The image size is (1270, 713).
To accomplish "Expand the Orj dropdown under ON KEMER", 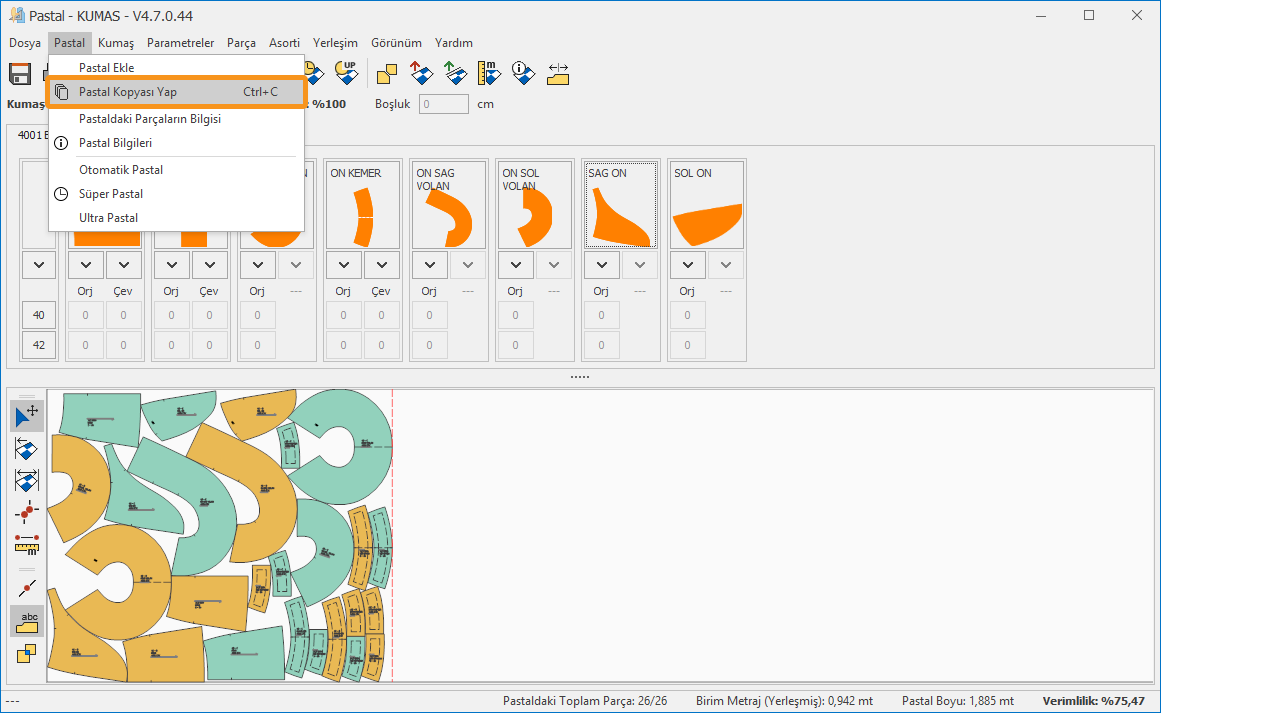I will coord(343,265).
